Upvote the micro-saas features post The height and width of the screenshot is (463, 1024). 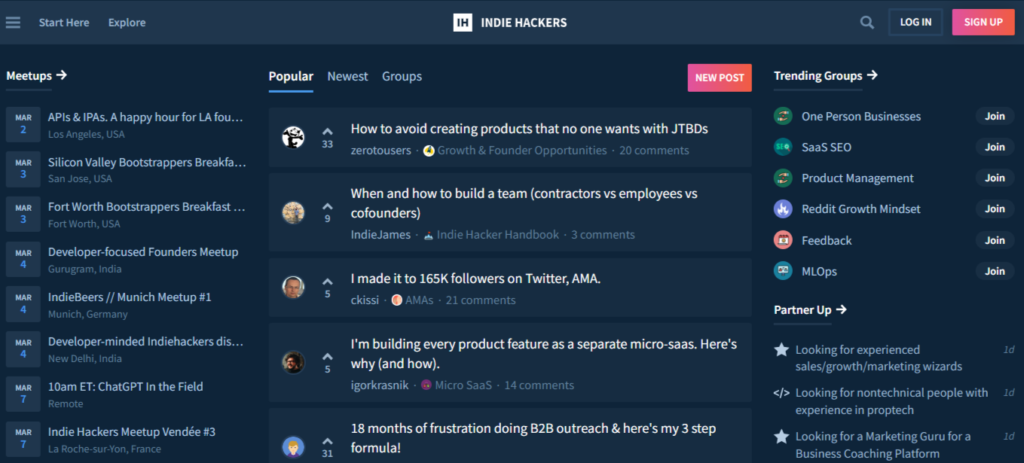(327, 357)
